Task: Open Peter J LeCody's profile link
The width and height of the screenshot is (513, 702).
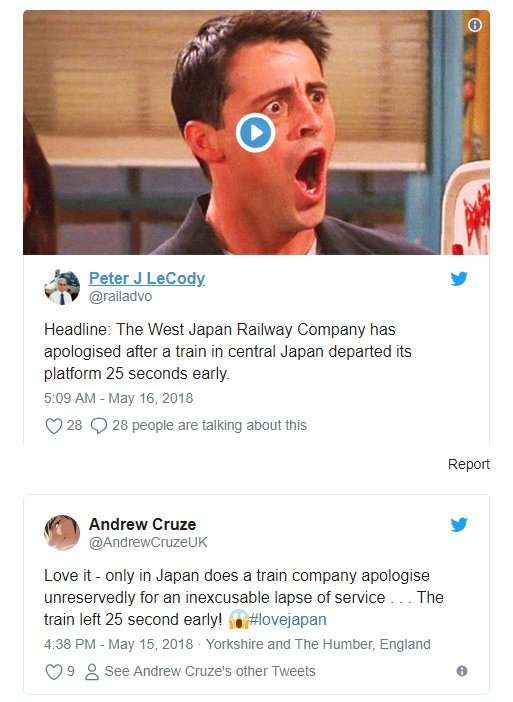Action: click(147, 278)
